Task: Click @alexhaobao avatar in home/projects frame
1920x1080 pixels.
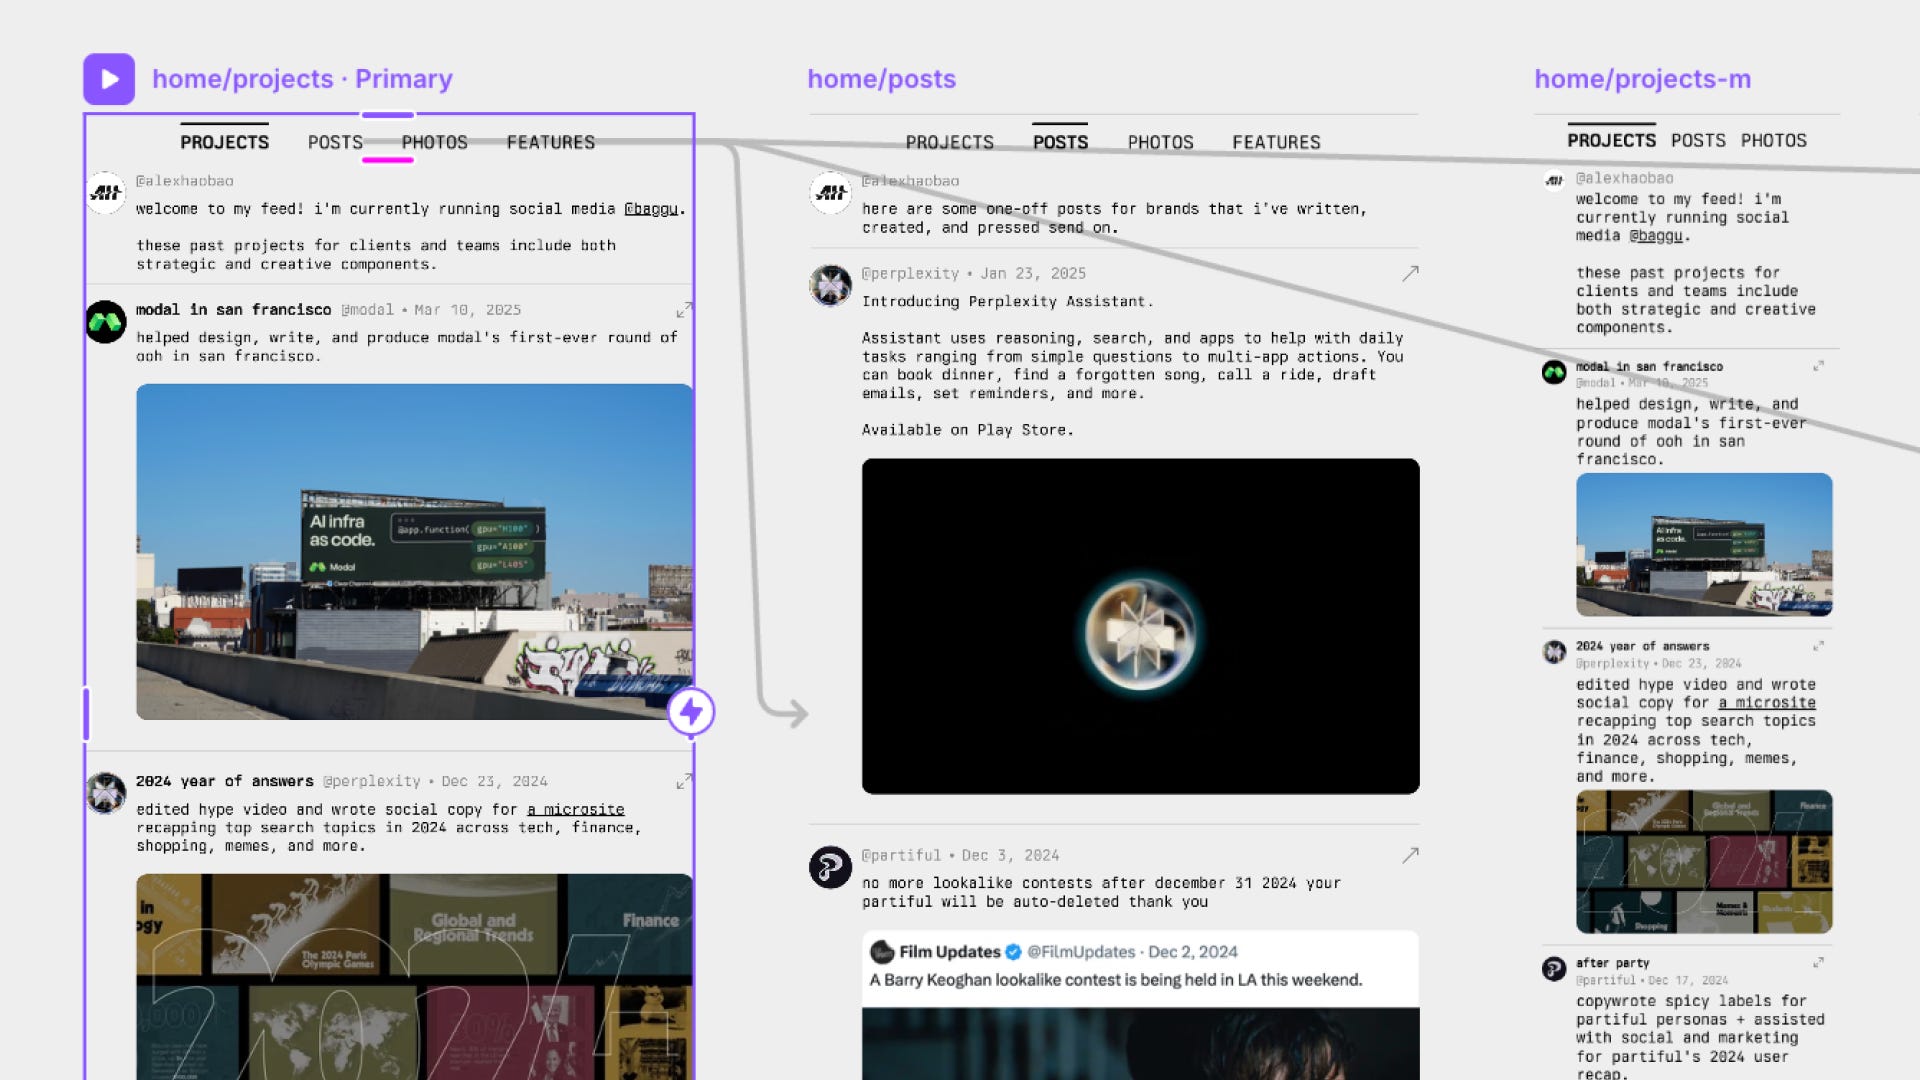Action: 106,192
